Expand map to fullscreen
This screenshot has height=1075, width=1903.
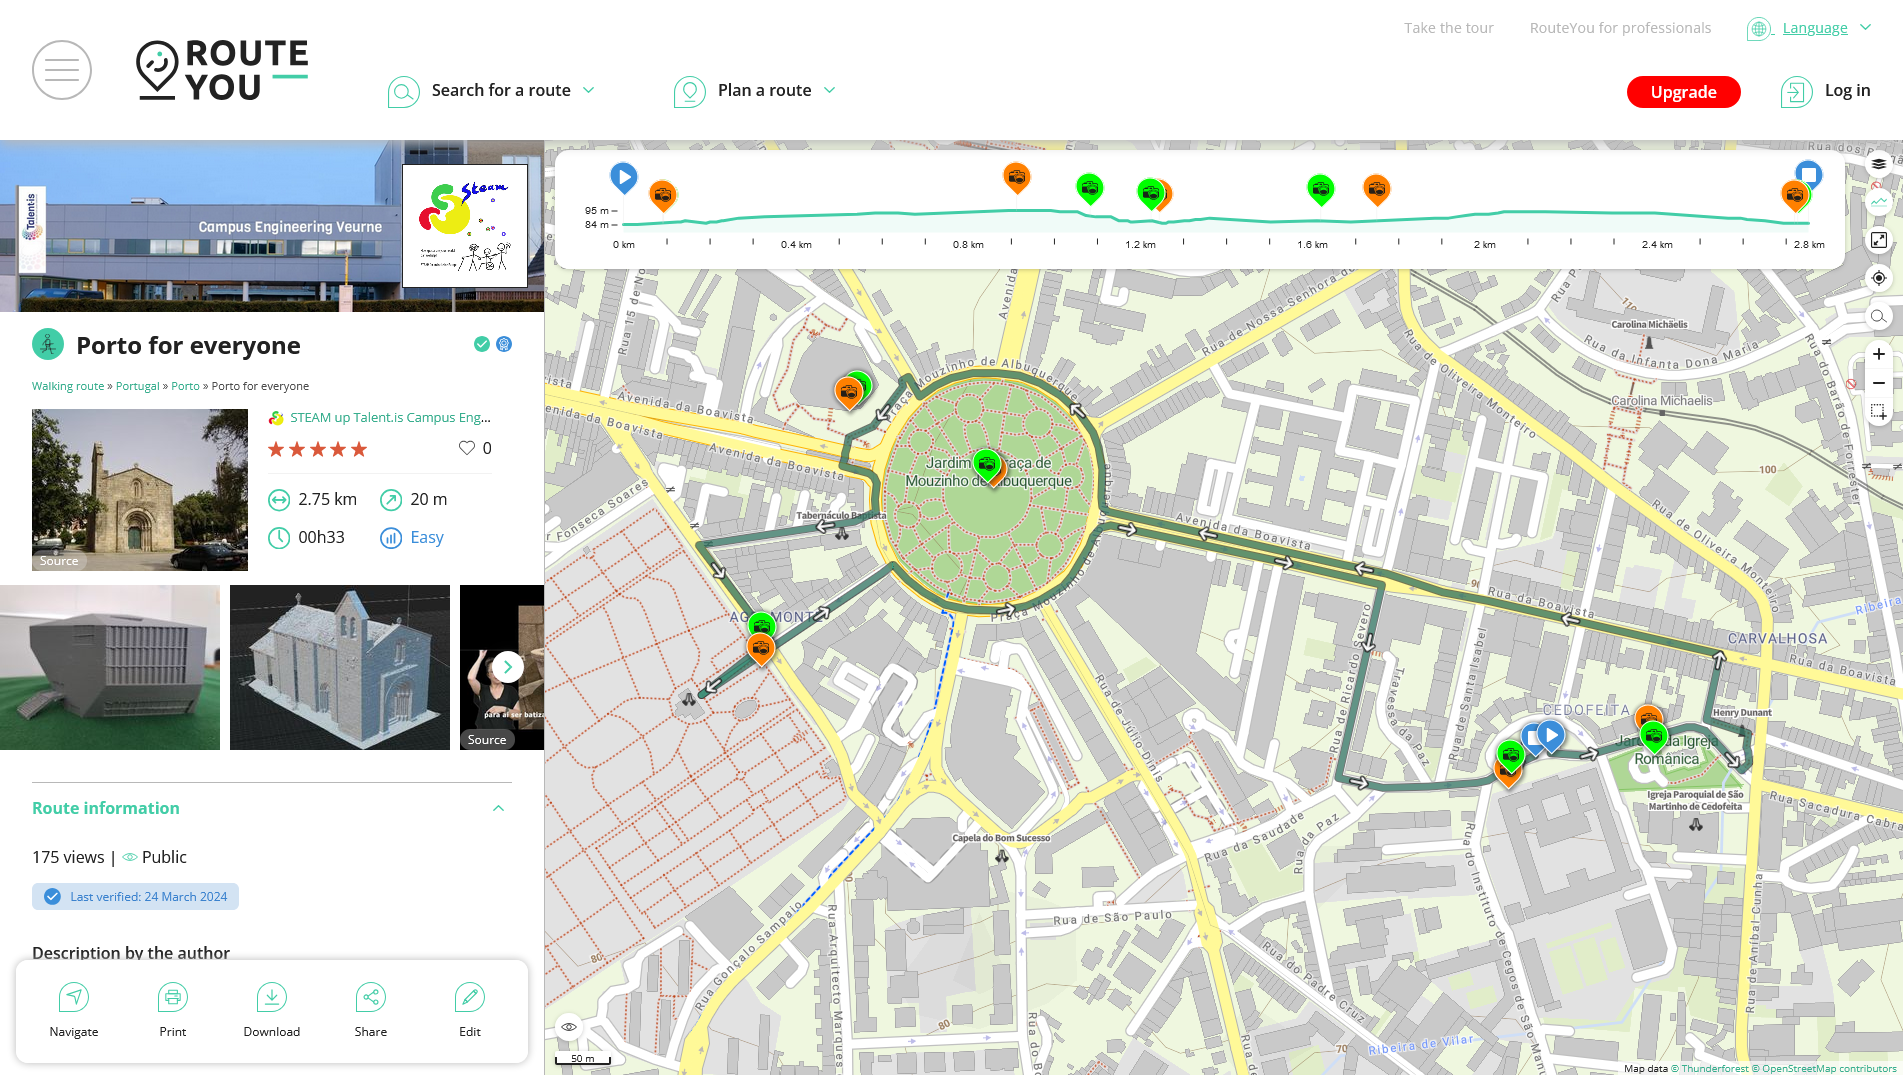1879,240
